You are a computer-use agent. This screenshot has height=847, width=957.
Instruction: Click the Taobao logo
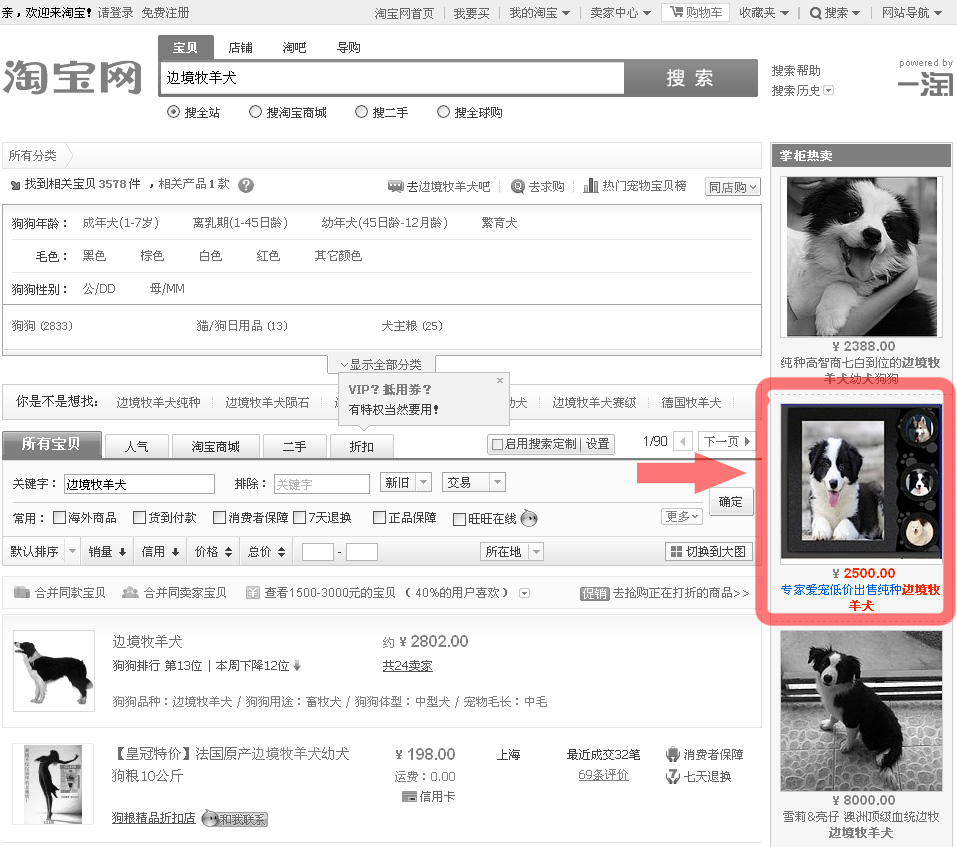coord(72,77)
